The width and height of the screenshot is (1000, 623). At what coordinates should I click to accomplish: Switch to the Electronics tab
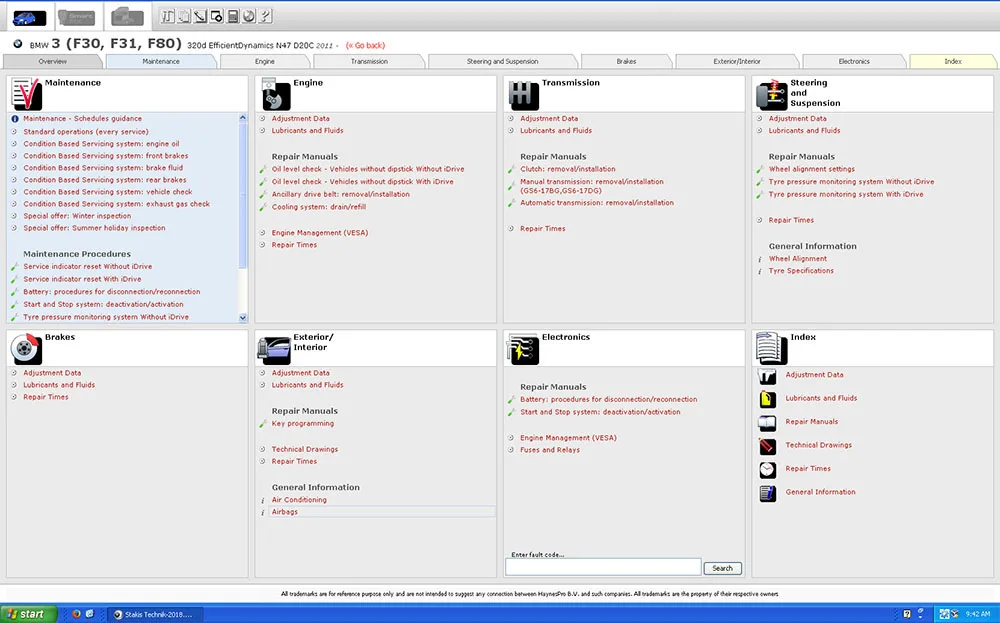[854, 61]
